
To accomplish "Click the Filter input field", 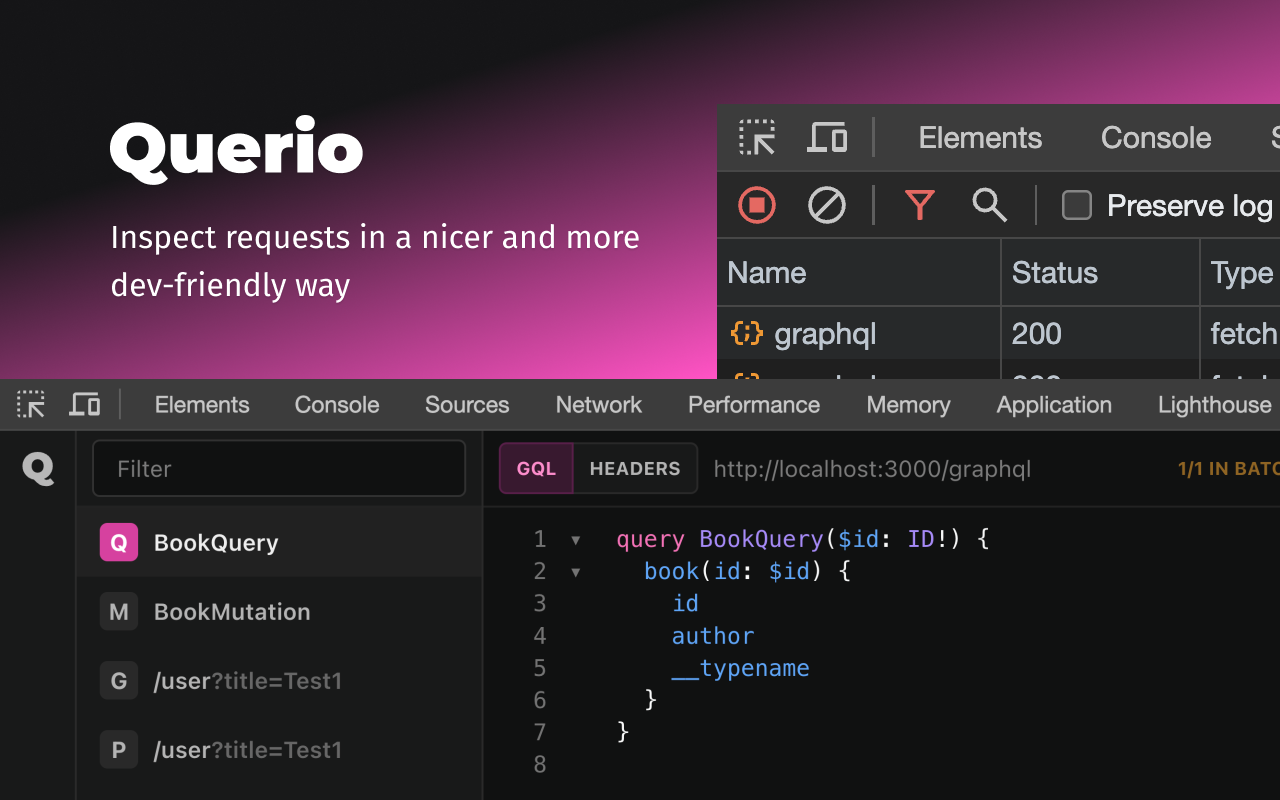I will 278,468.
